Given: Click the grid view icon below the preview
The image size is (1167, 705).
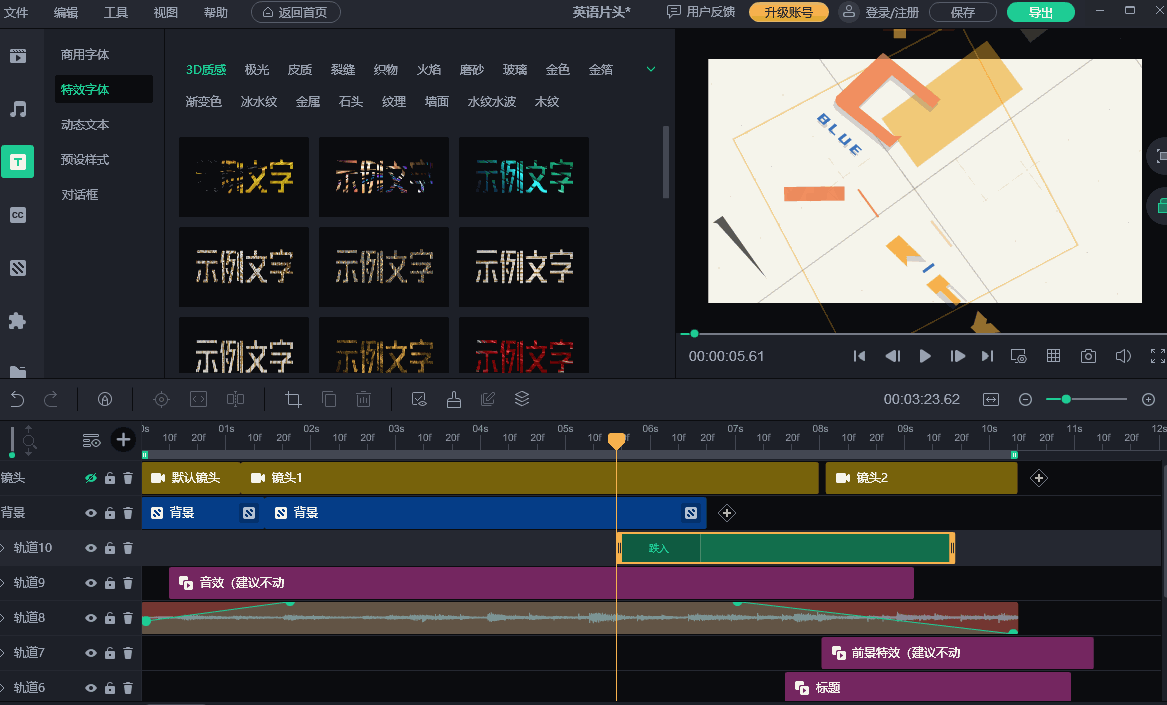Looking at the screenshot, I should 1053,355.
